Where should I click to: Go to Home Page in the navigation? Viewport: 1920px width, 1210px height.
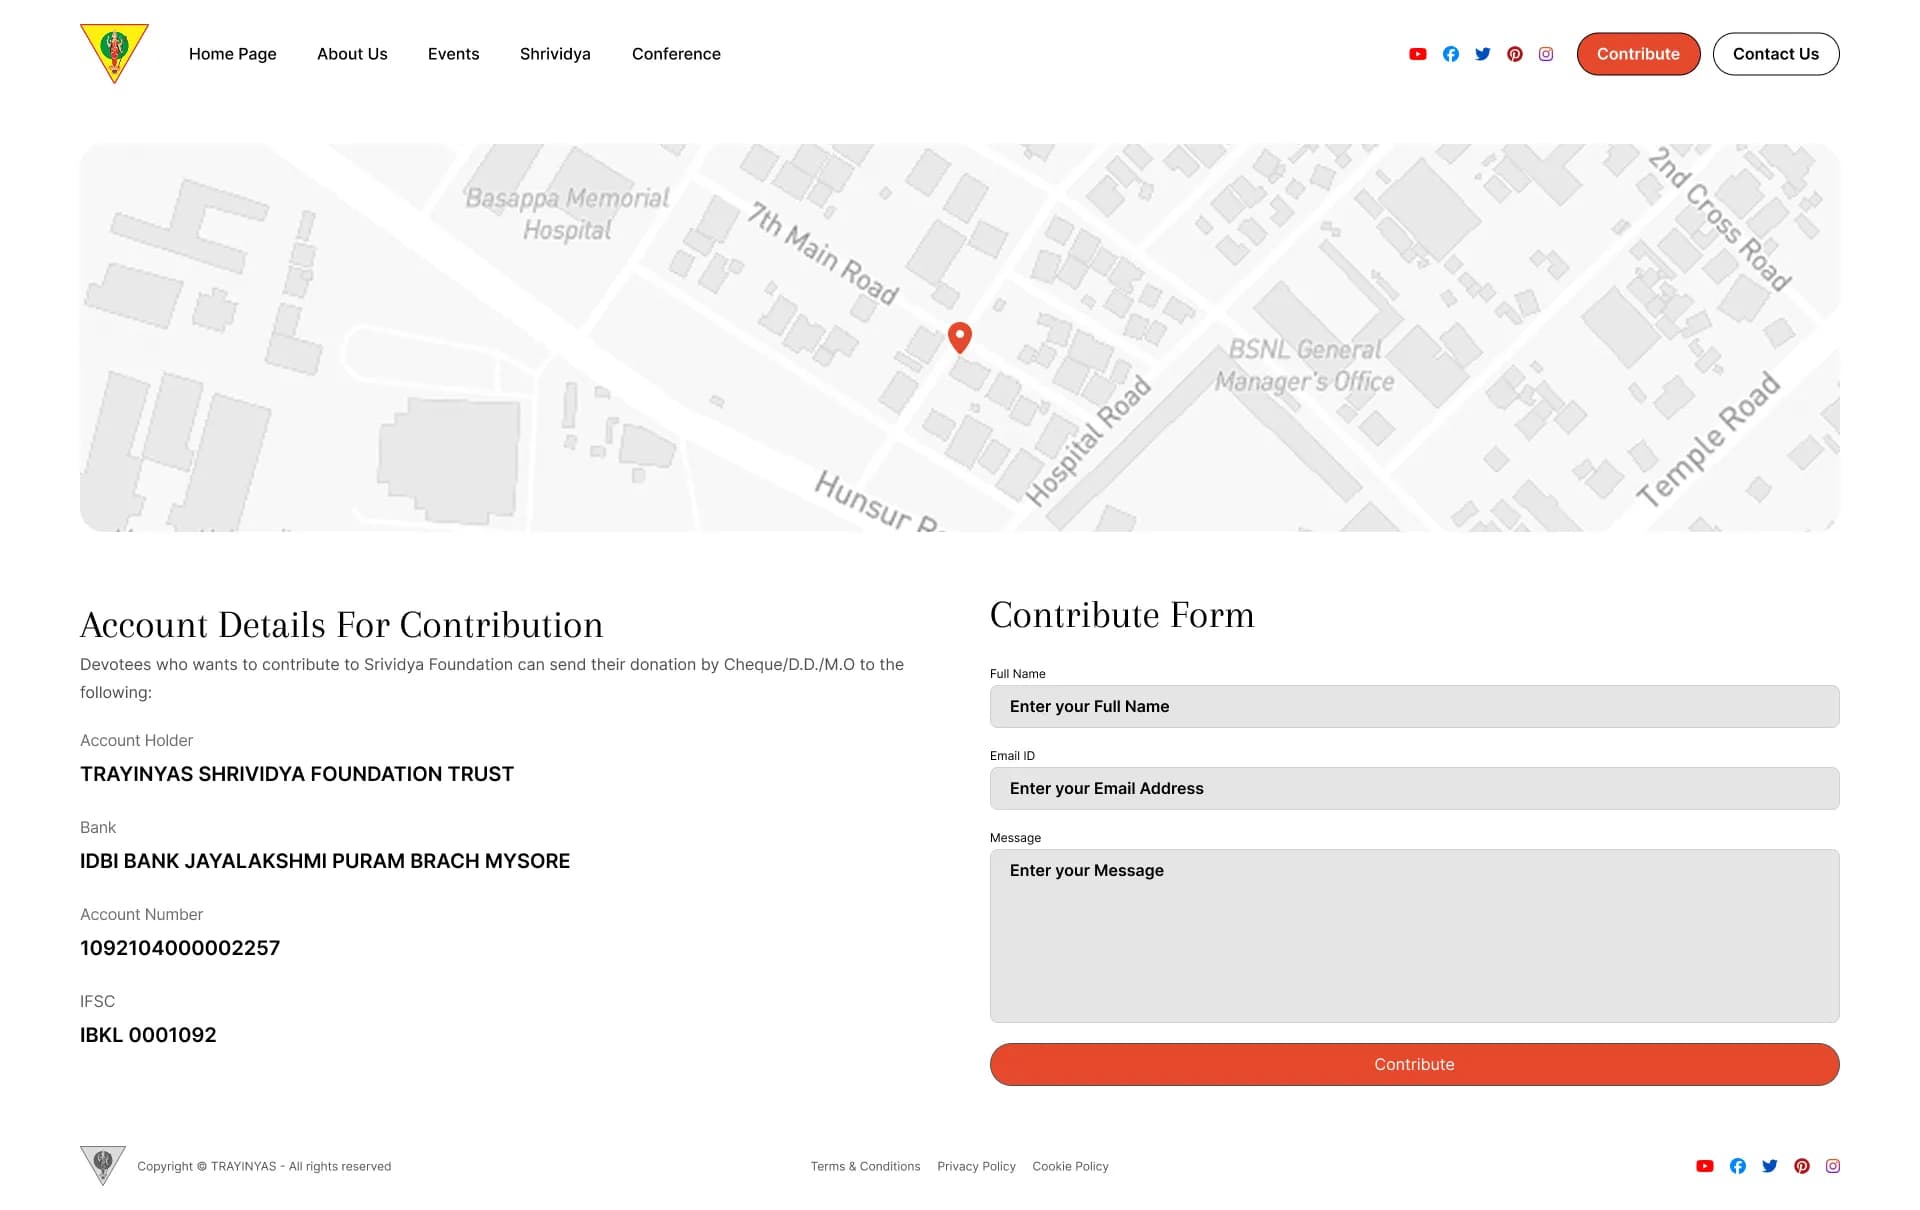[233, 54]
